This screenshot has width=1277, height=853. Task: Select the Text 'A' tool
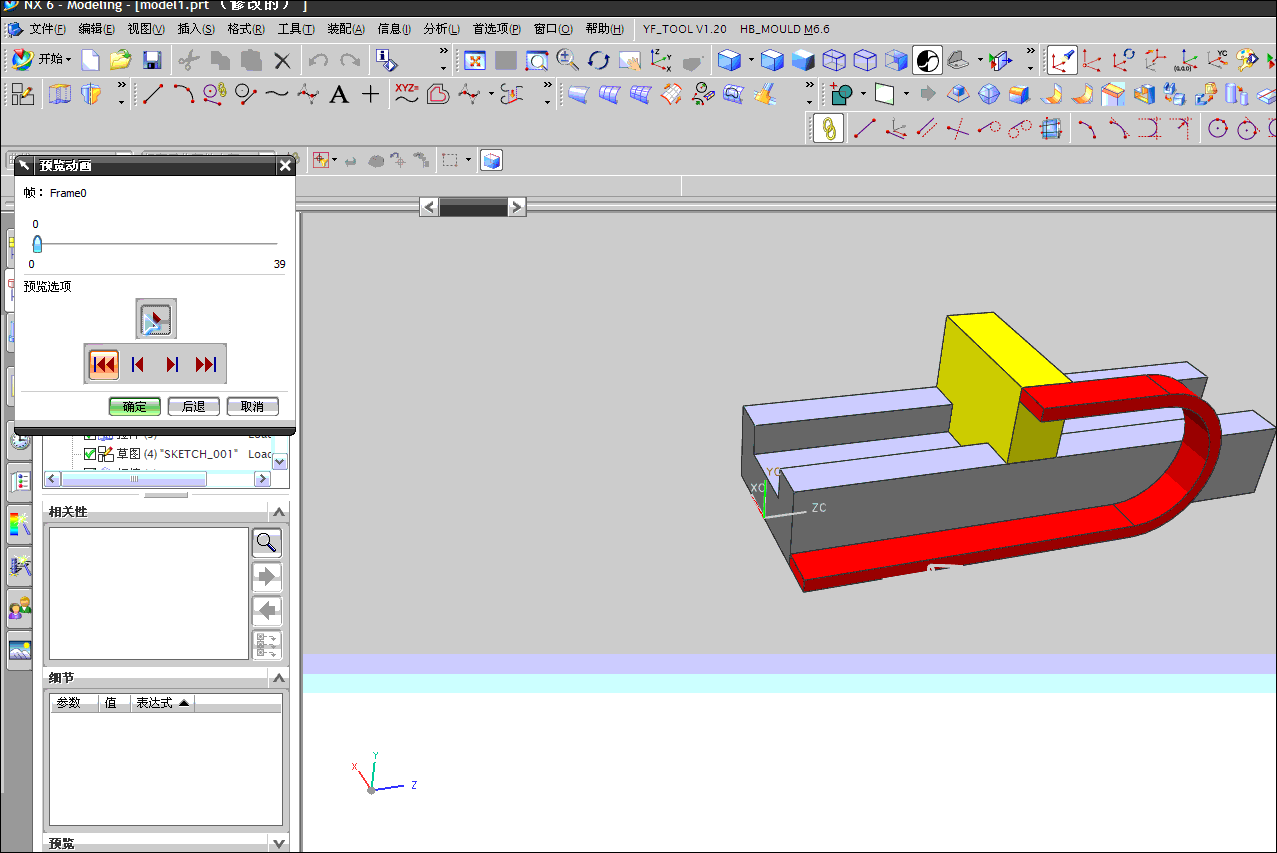point(339,95)
